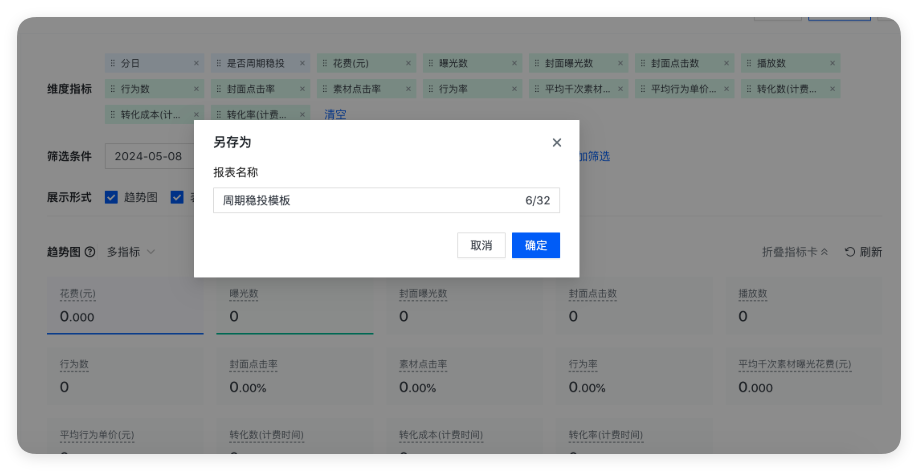918x471 pixels.
Task: Grab the drag handle of 播放数 tag
Action: point(749,63)
